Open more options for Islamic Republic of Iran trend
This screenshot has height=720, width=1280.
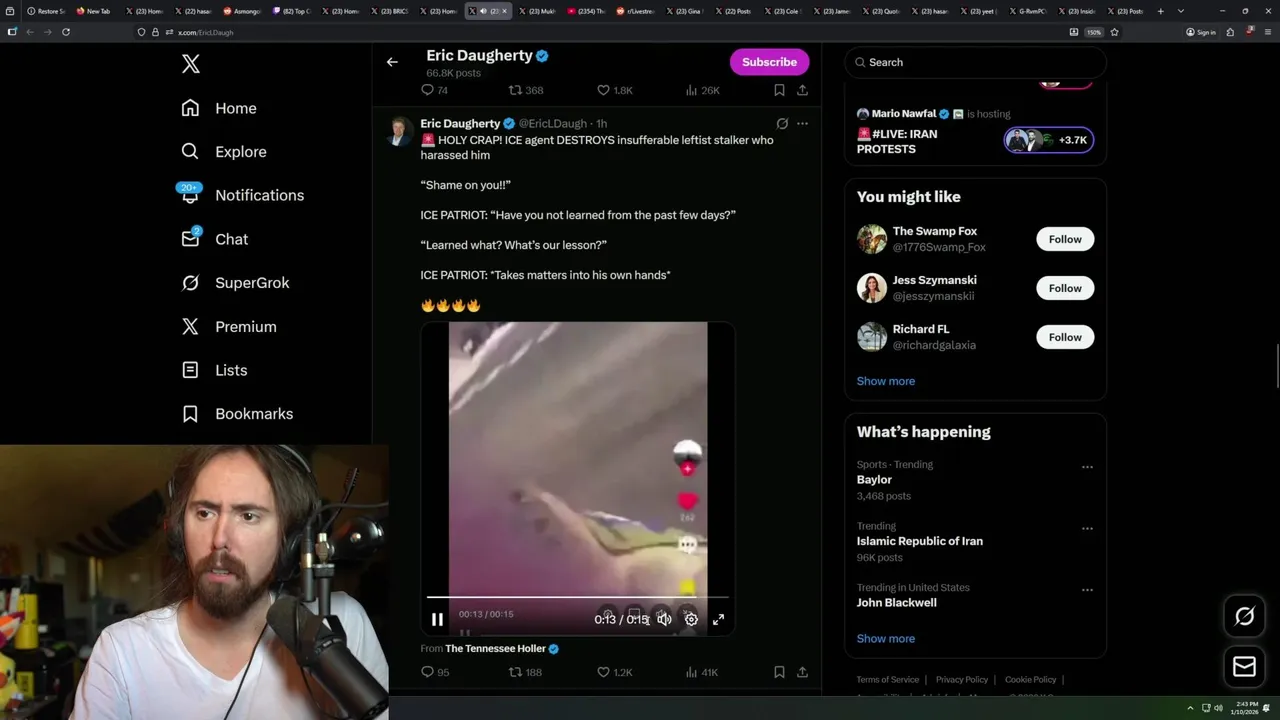click(x=1087, y=528)
